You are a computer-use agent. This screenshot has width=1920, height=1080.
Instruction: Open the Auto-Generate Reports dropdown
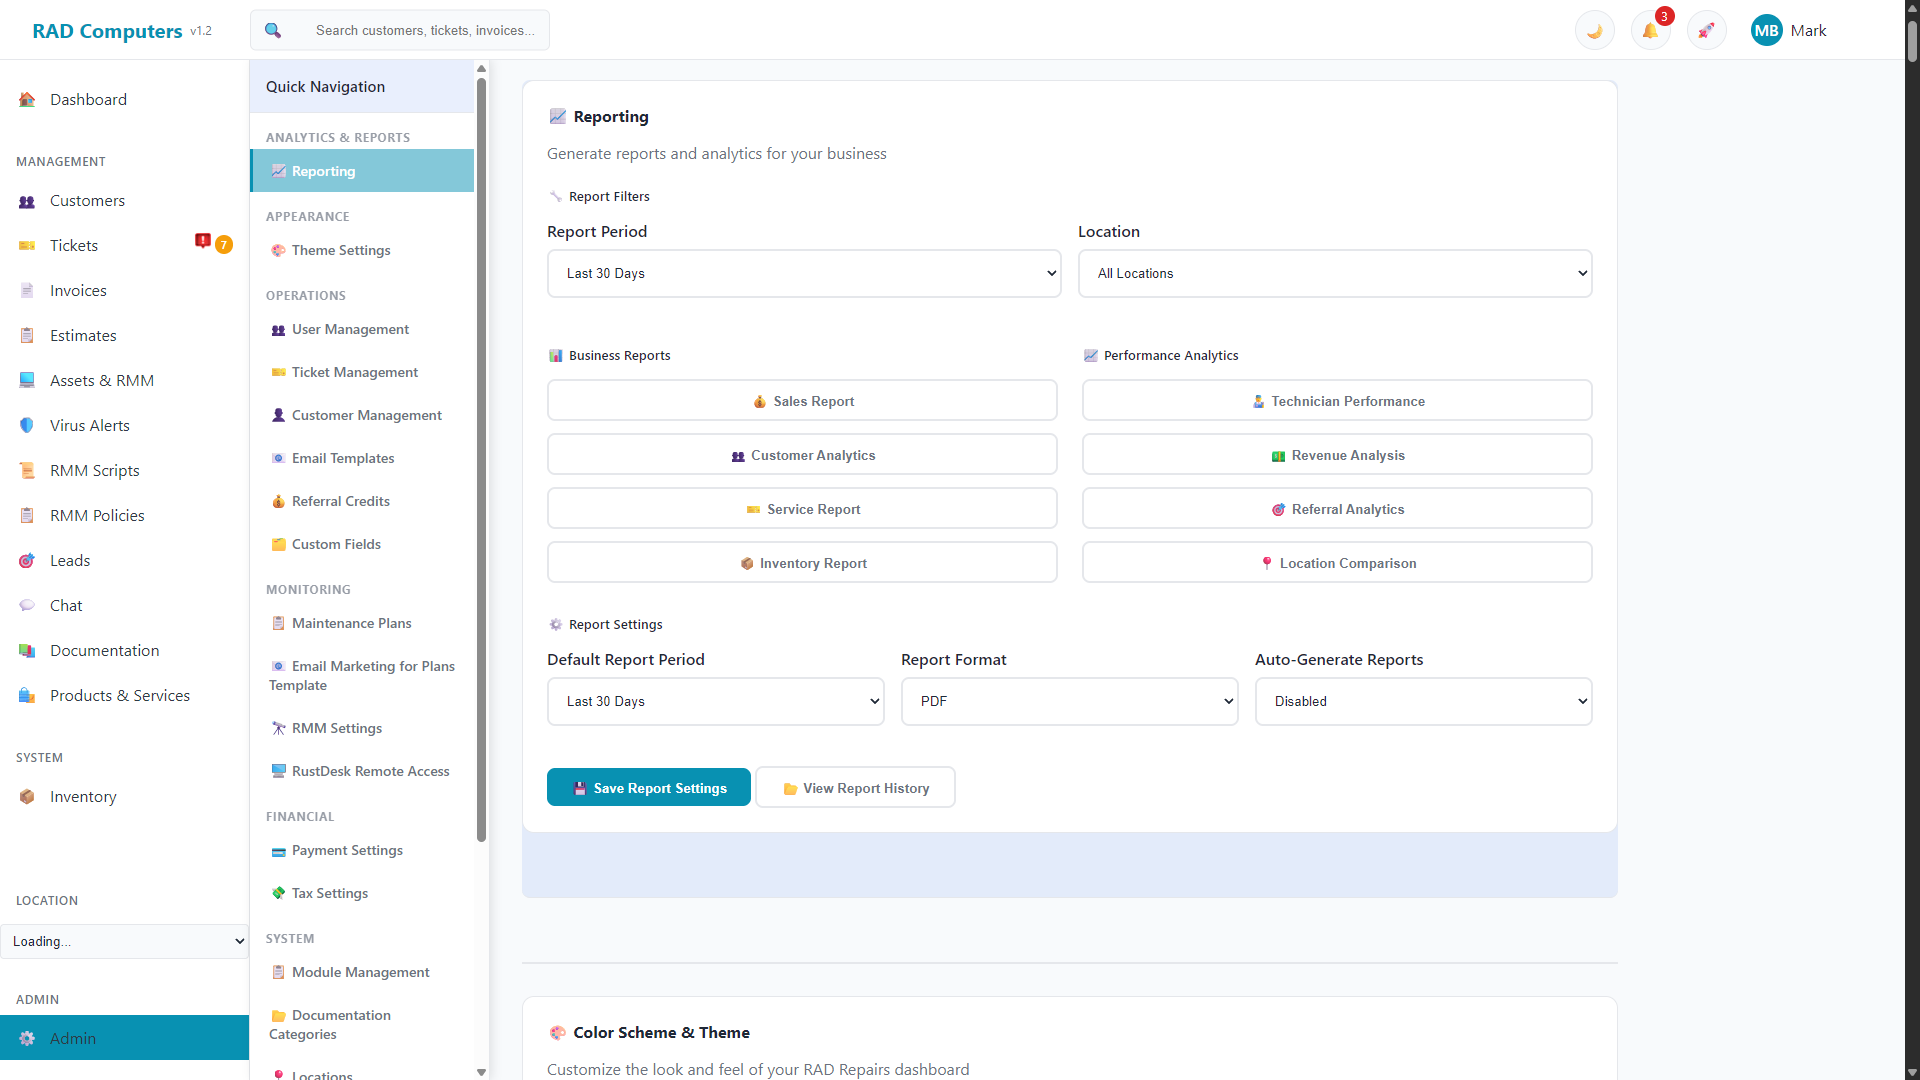pyautogui.click(x=1423, y=701)
